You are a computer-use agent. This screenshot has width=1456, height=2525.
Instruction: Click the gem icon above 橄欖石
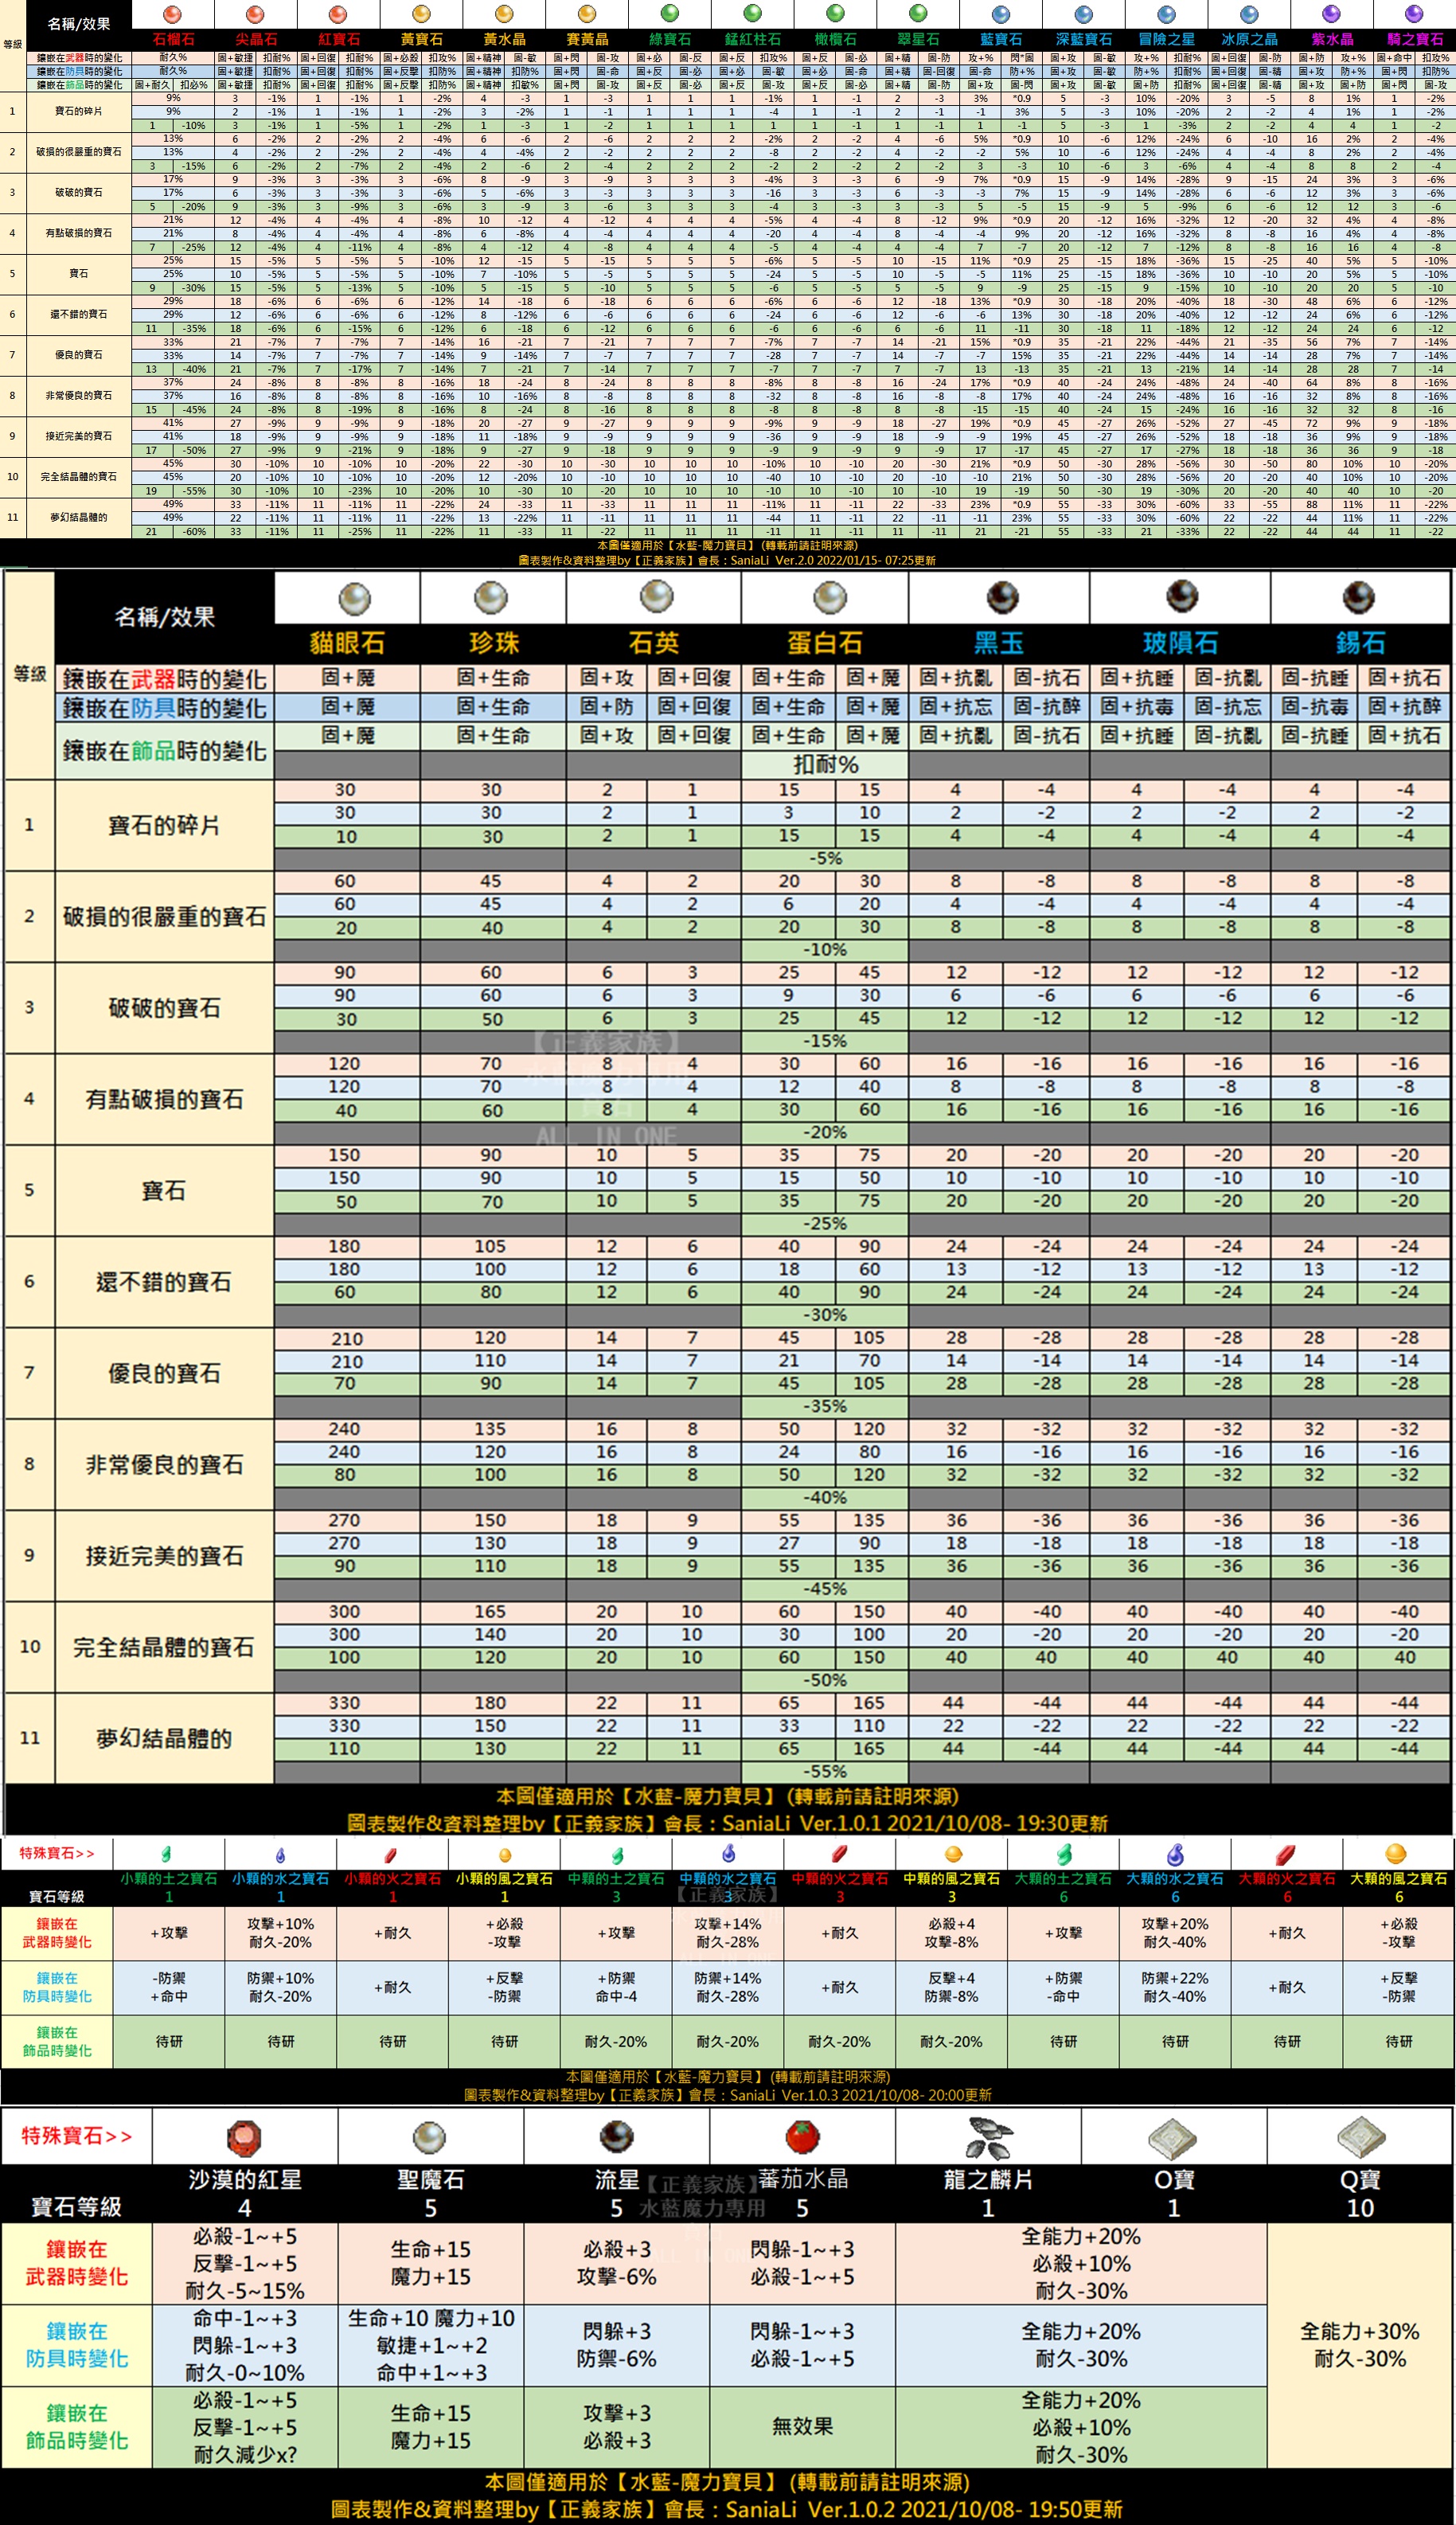[836, 14]
